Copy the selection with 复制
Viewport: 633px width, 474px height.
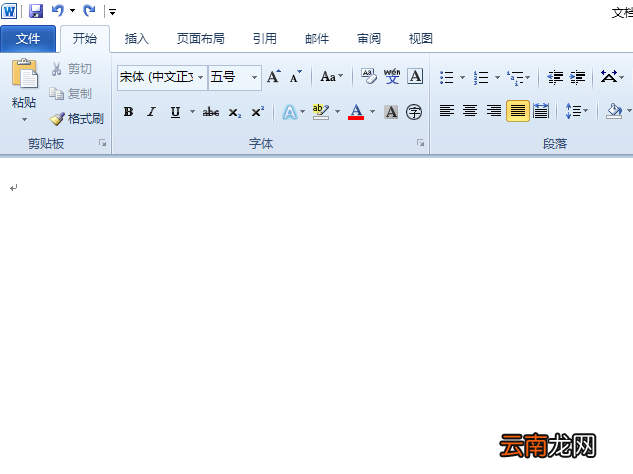point(71,94)
